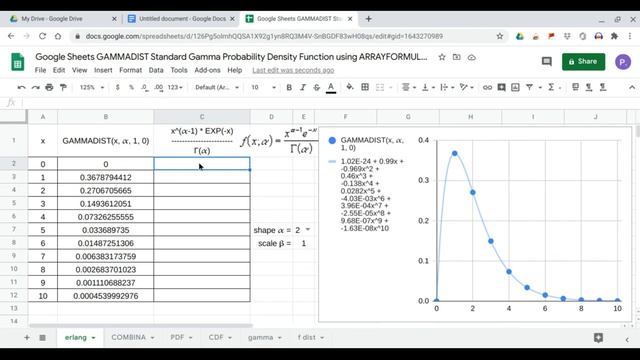
Task: Open the Edit menu
Action: [x=59, y=70]
